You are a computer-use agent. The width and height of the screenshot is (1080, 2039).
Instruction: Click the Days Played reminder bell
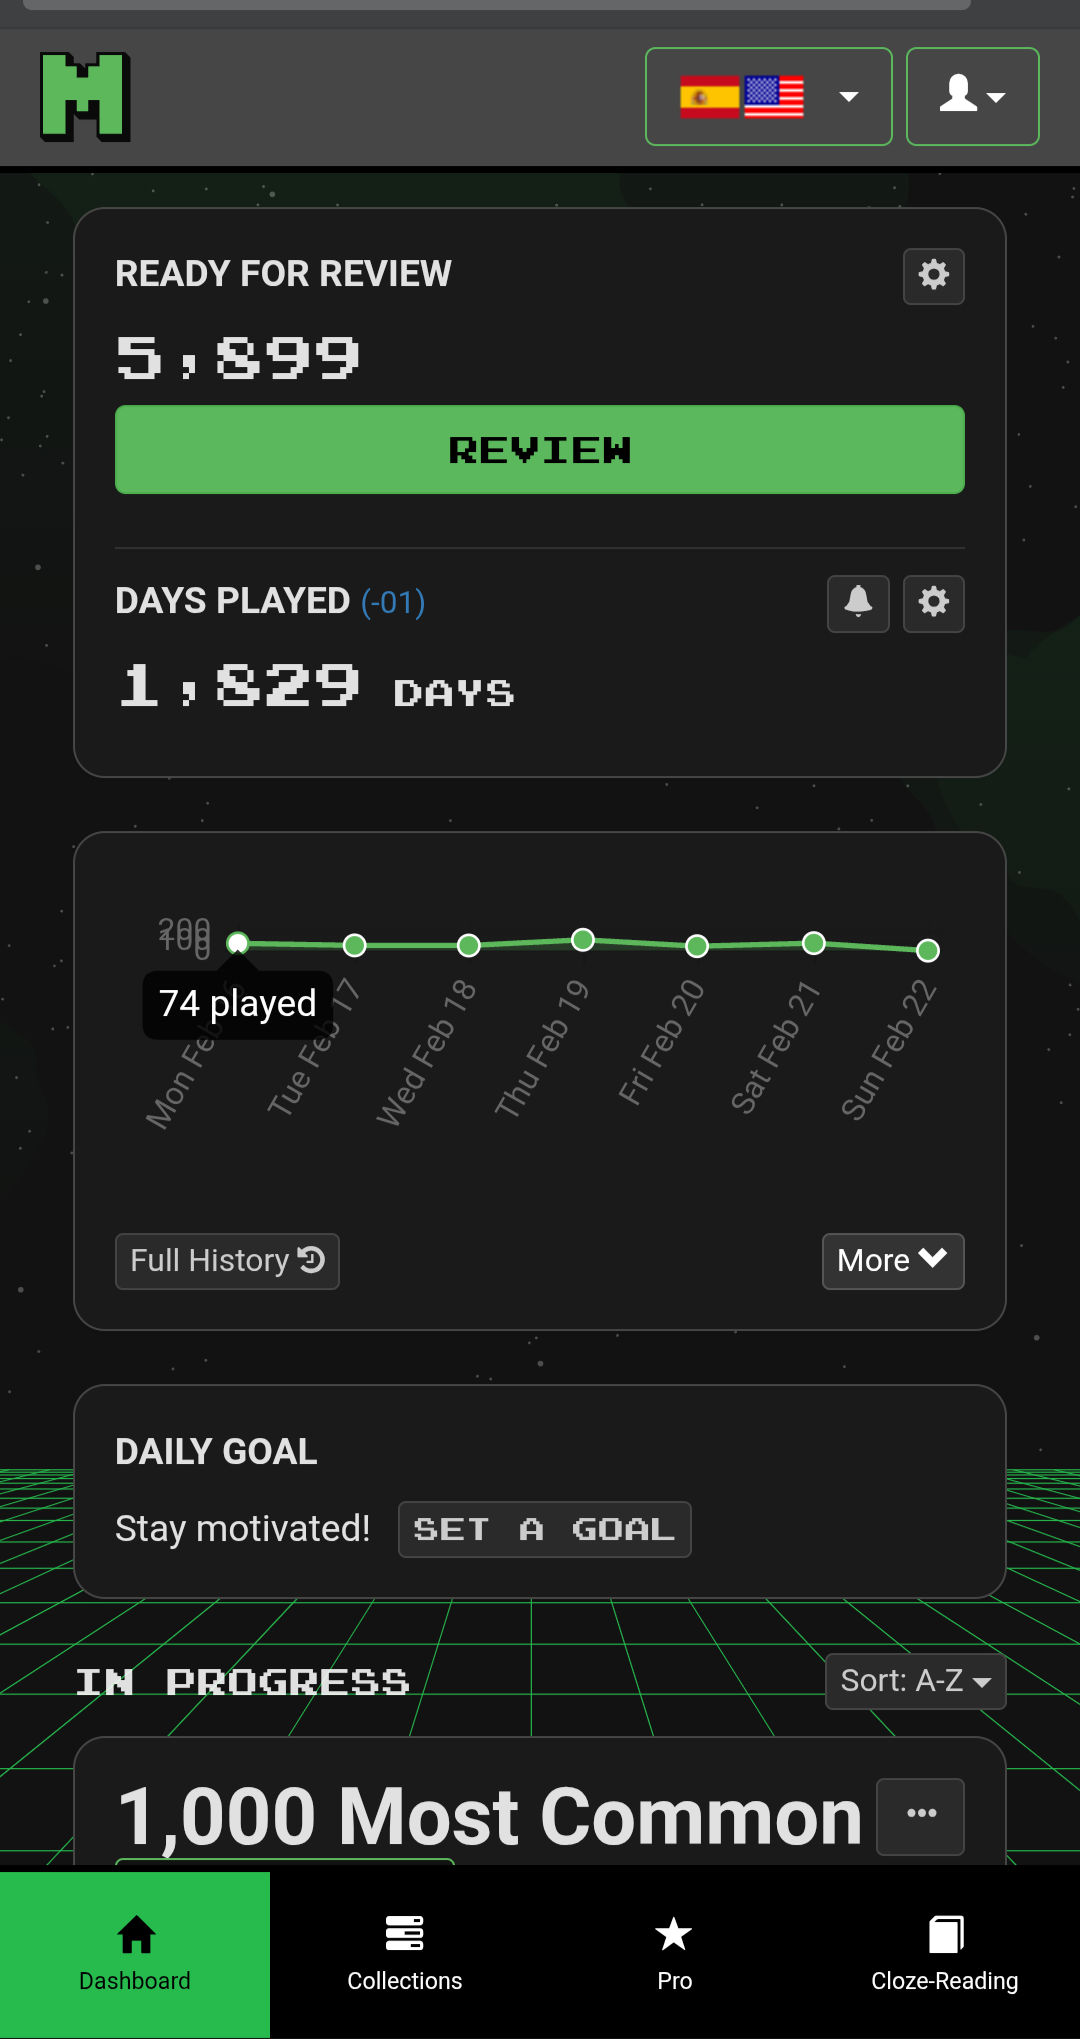[x=858, y=603]
